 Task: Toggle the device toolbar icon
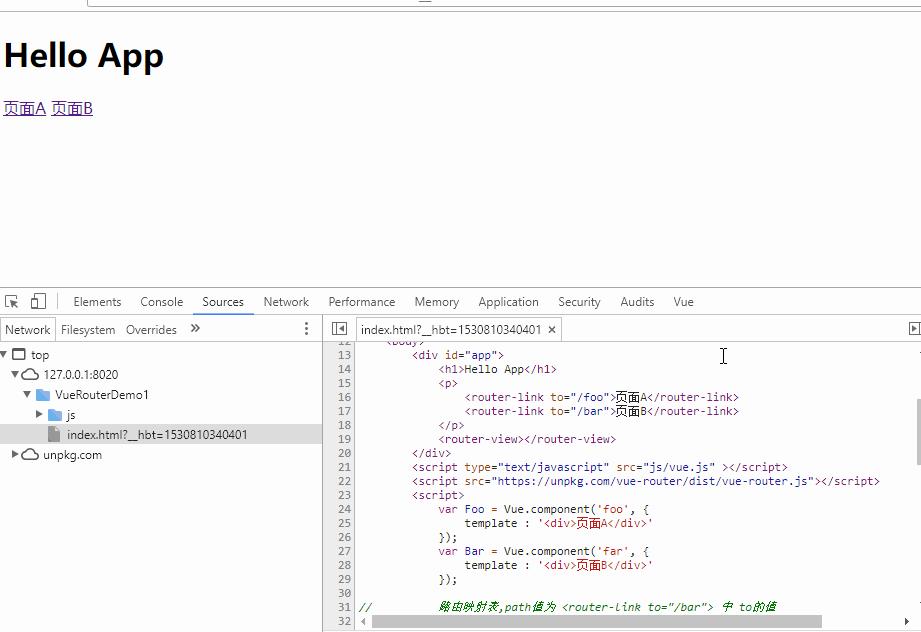[38, 302]
